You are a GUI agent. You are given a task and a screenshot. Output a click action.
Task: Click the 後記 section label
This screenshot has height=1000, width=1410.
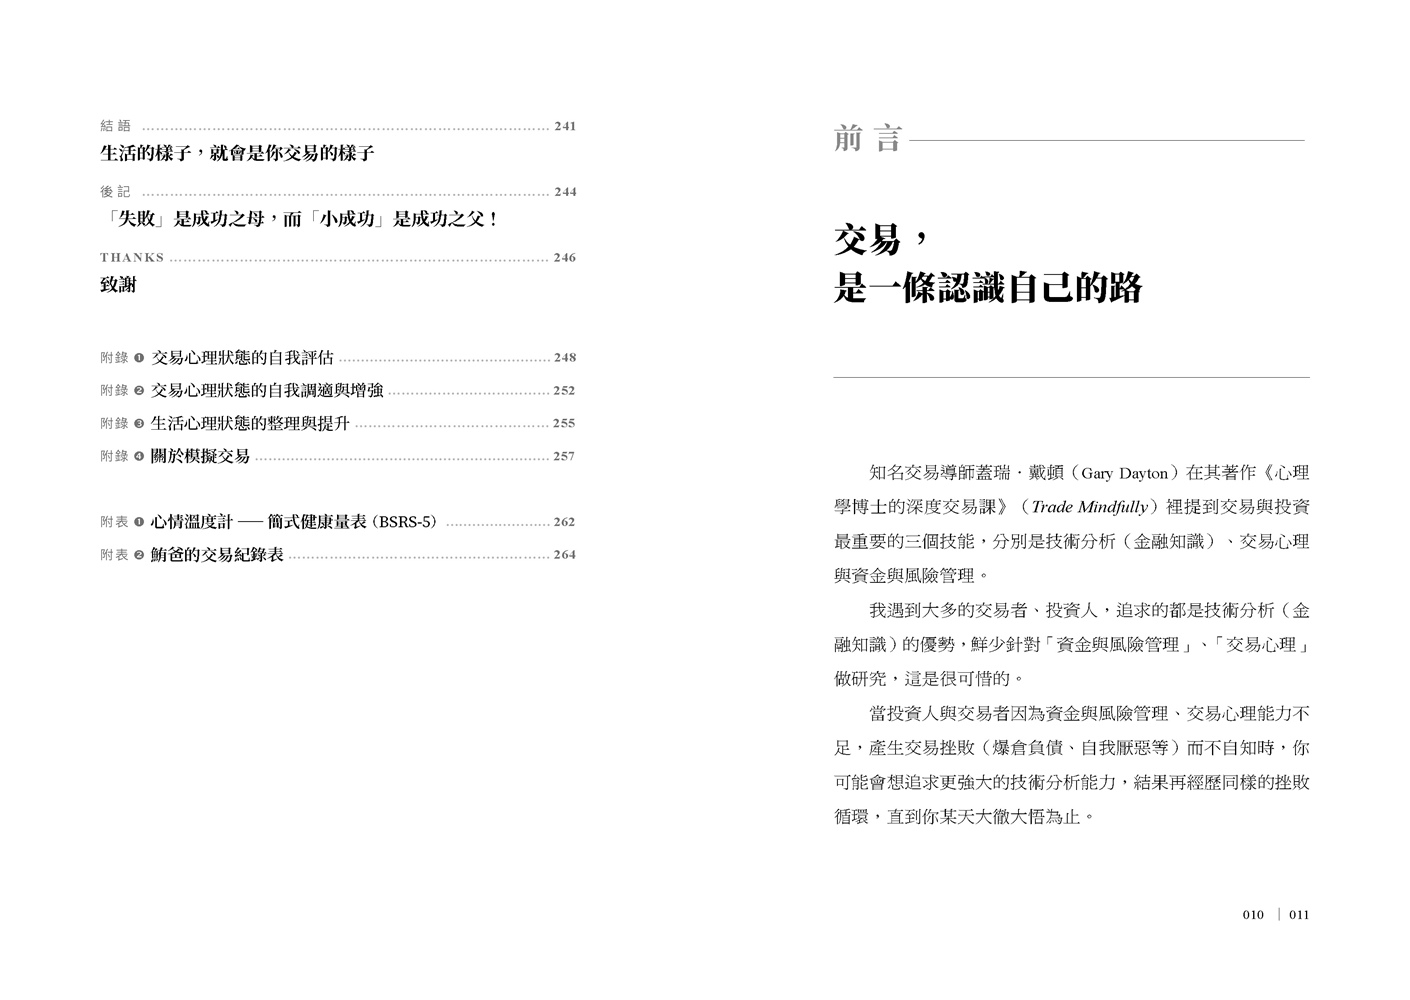pyautogui.click(x=116, y=192)
